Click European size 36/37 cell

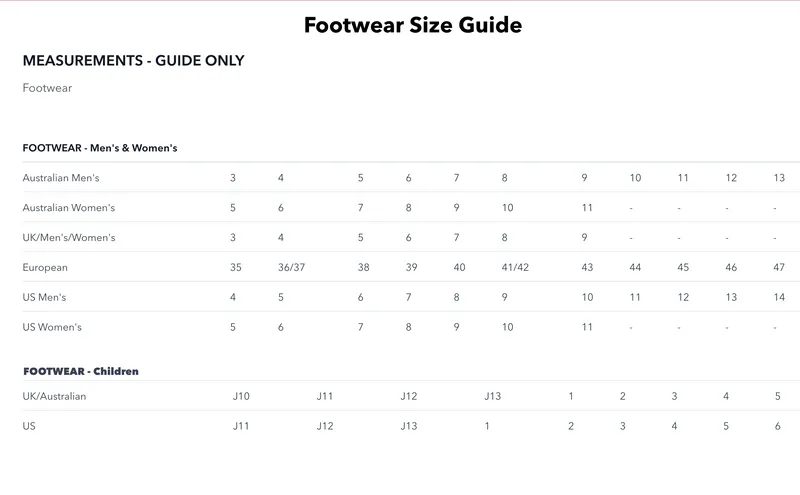click(x=291, y=268)
